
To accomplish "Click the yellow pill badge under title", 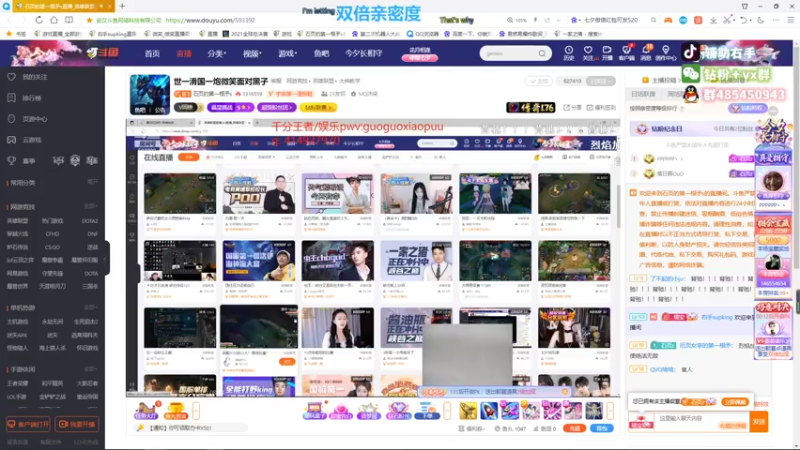I will [318, 108].
